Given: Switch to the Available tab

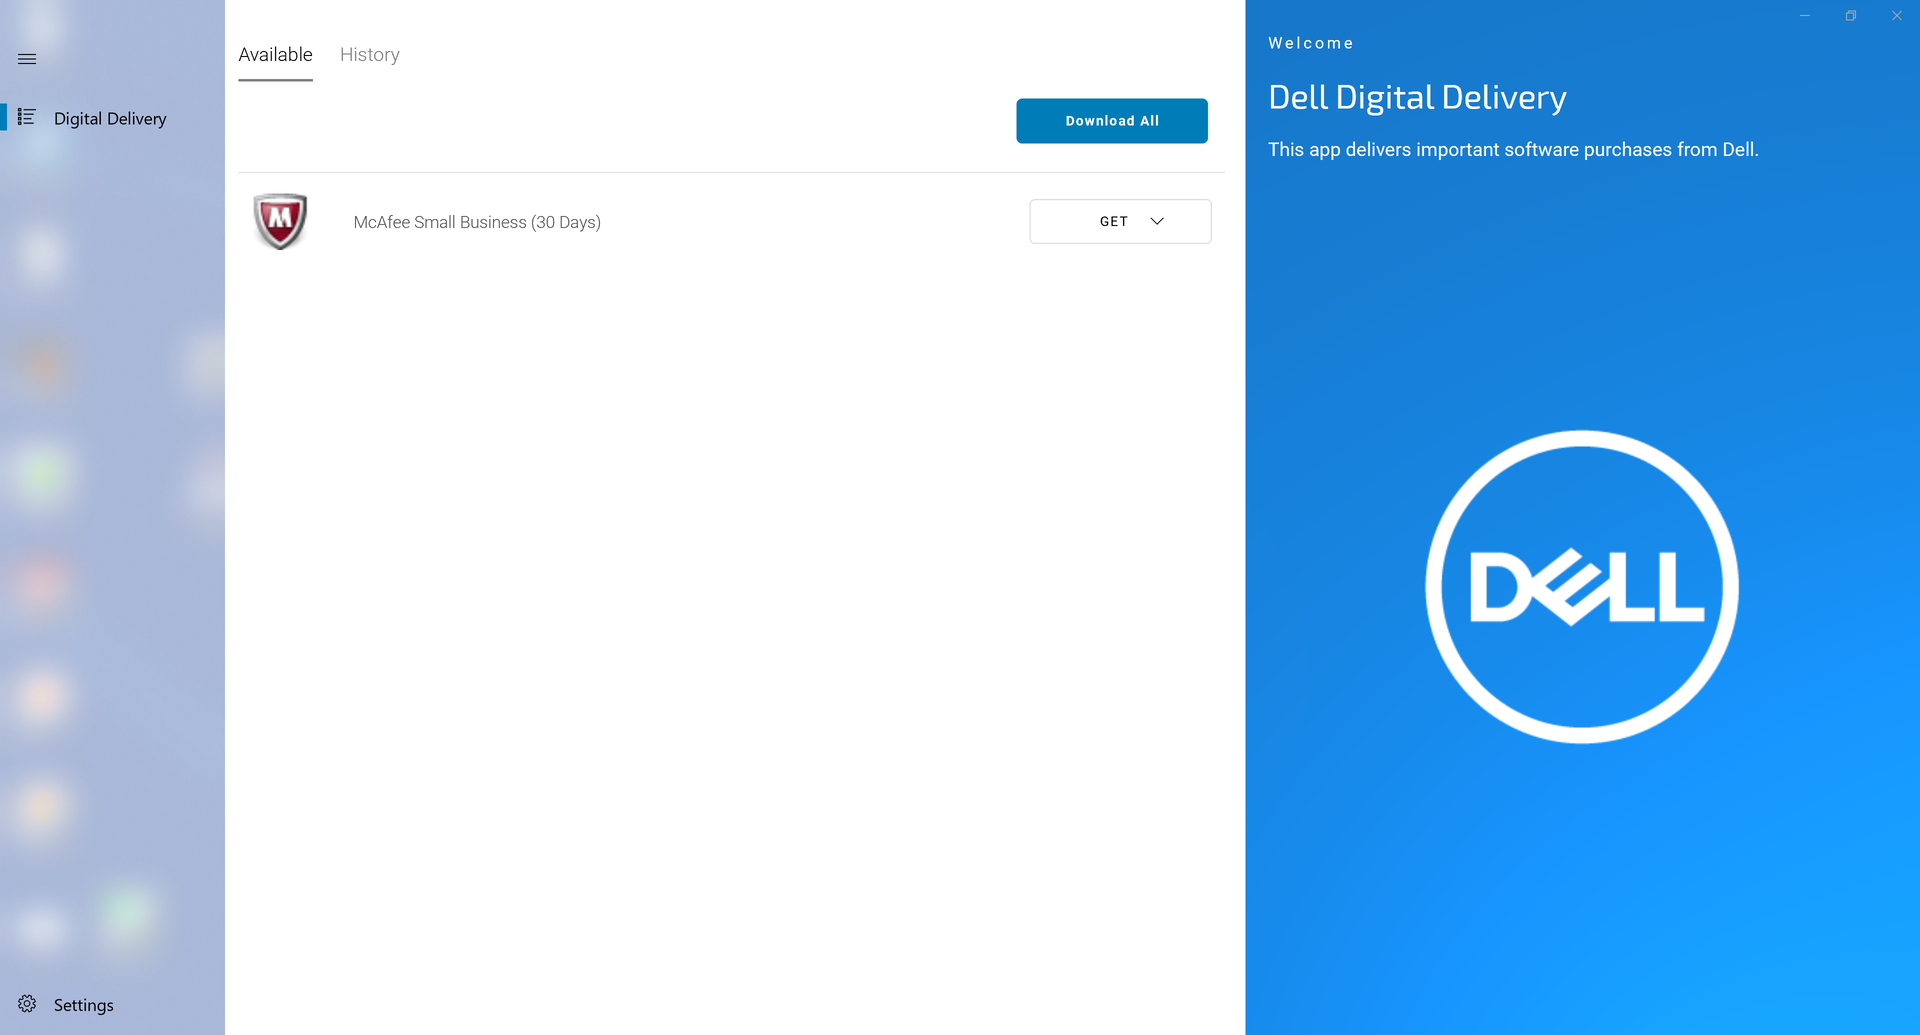Looking at the screenshot, I should click(275, 55).
